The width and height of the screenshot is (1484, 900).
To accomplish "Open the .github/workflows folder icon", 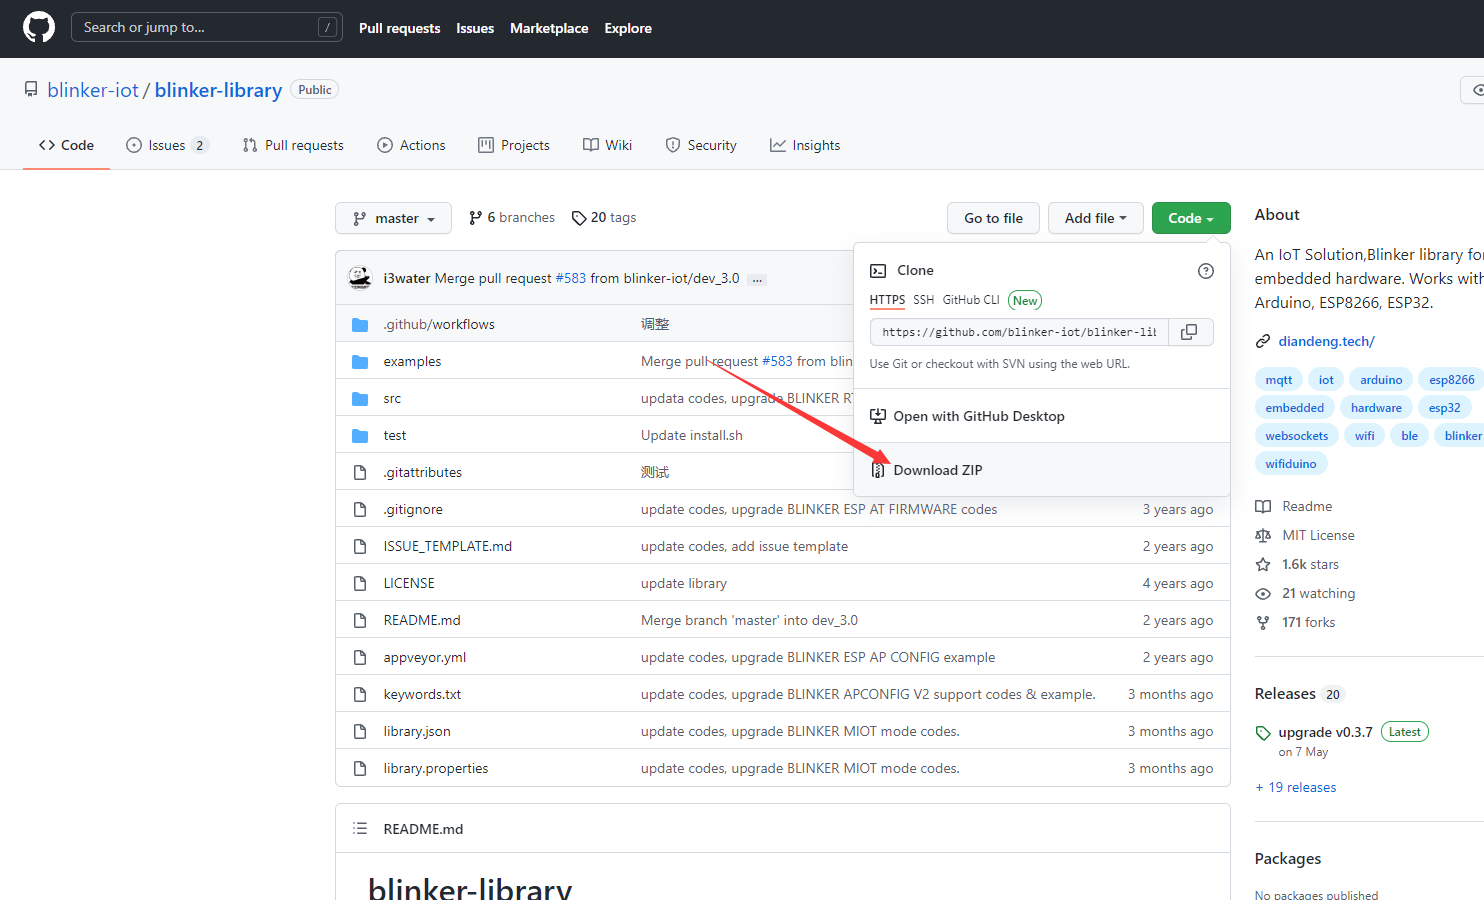I will (x=360, y=325).
